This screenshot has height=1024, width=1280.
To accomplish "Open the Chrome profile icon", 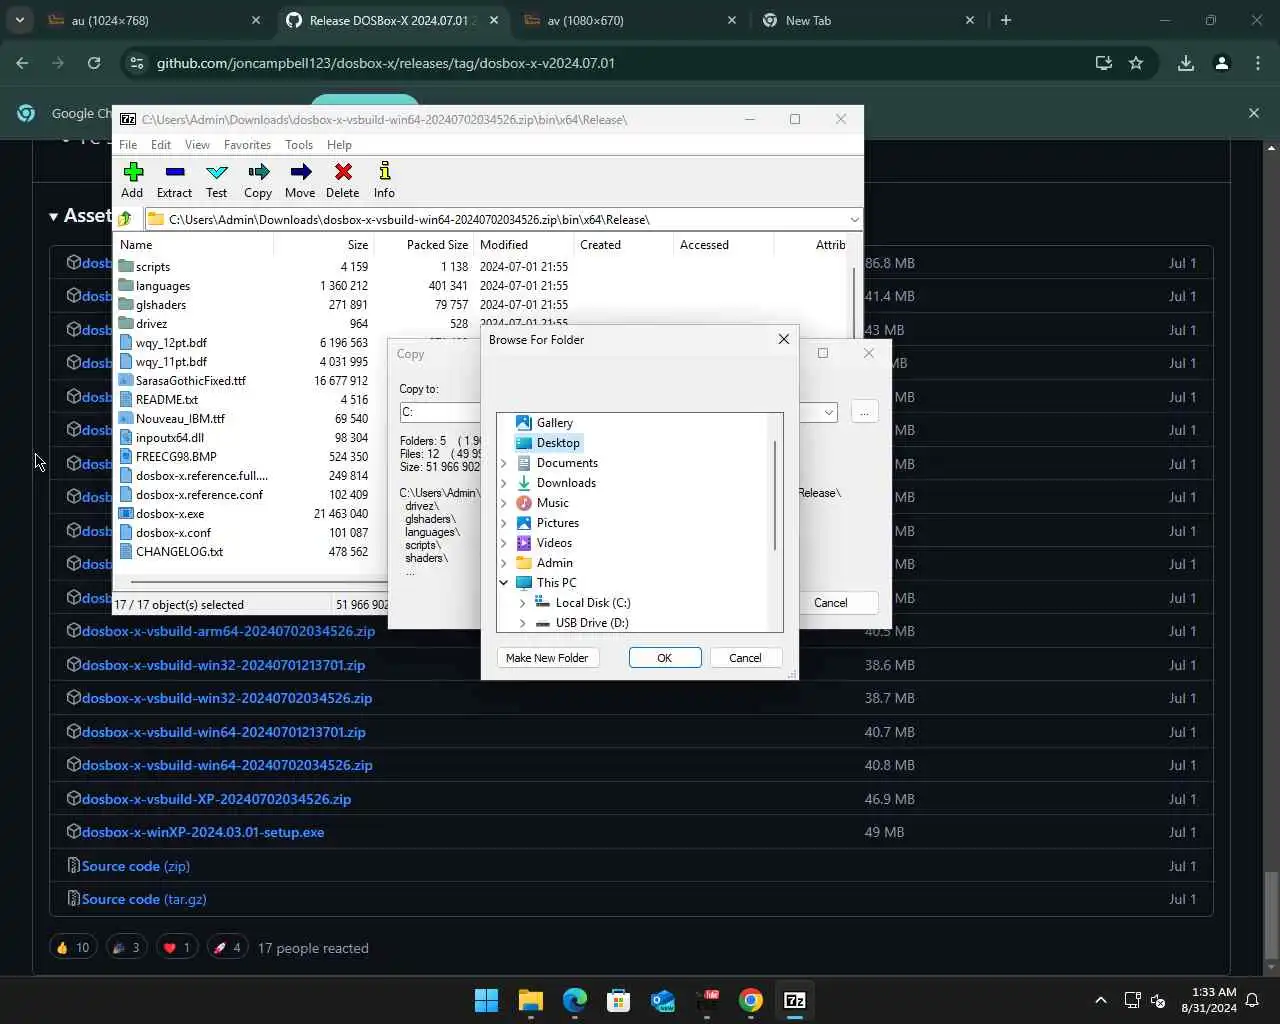I will pos(1221,63).
